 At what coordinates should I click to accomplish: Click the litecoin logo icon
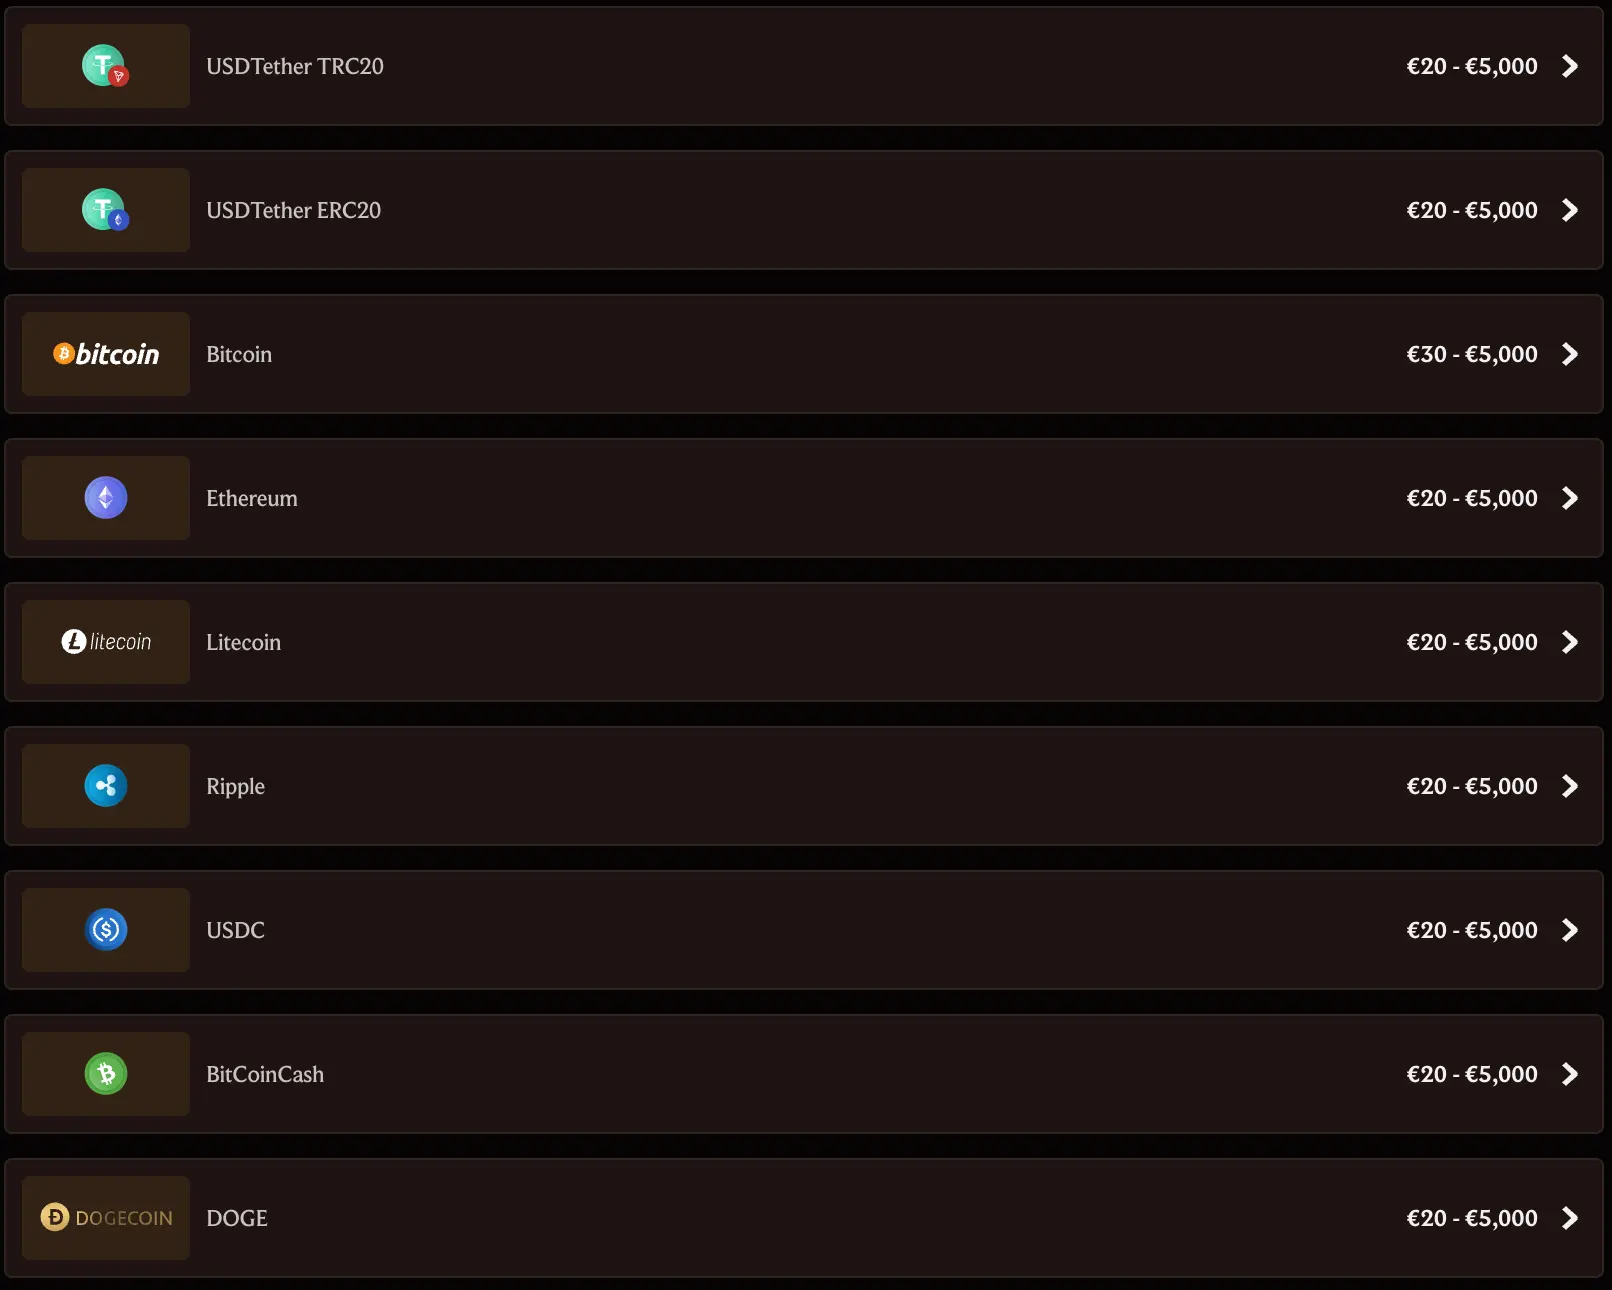(x=106, y=642)
